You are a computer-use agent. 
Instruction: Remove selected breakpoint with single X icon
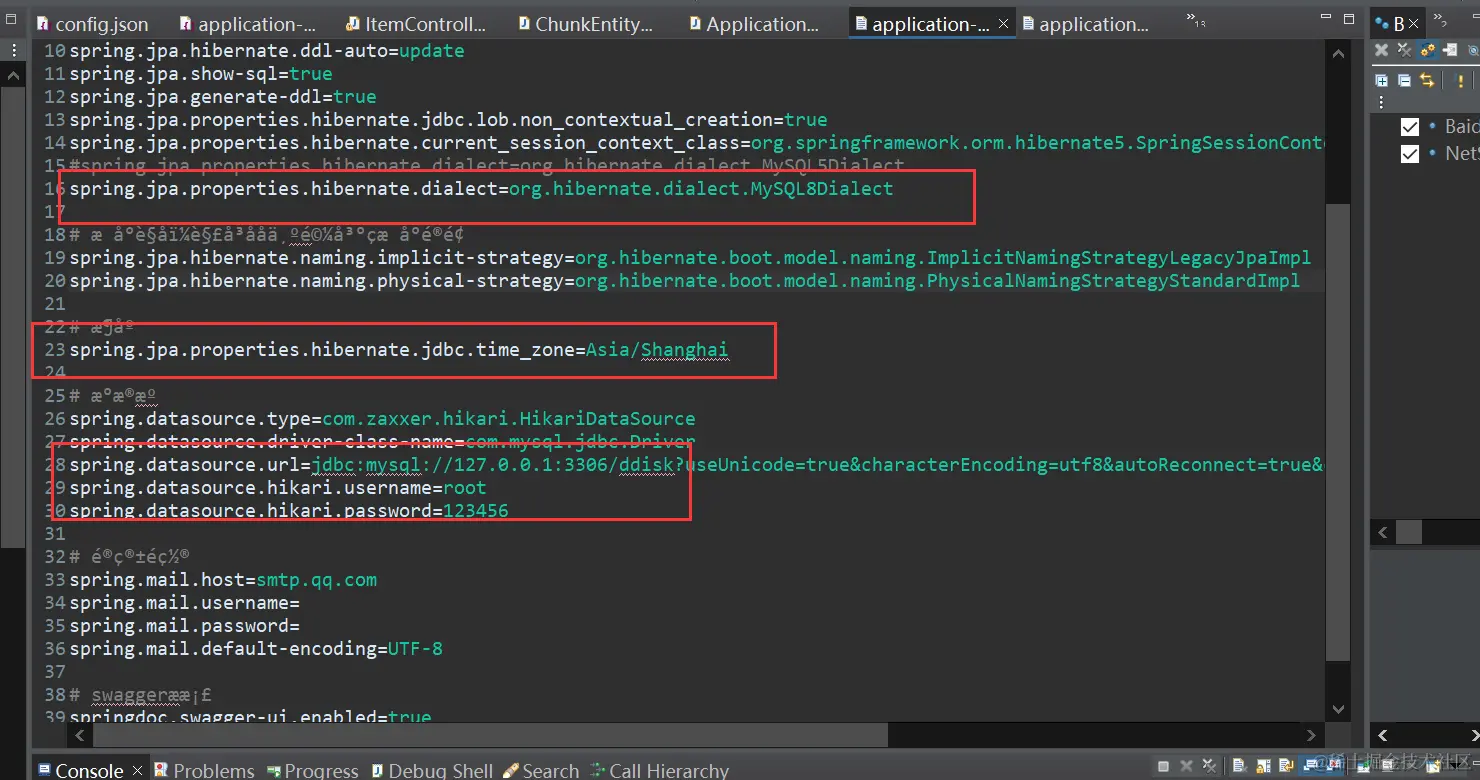[1381, 49]
